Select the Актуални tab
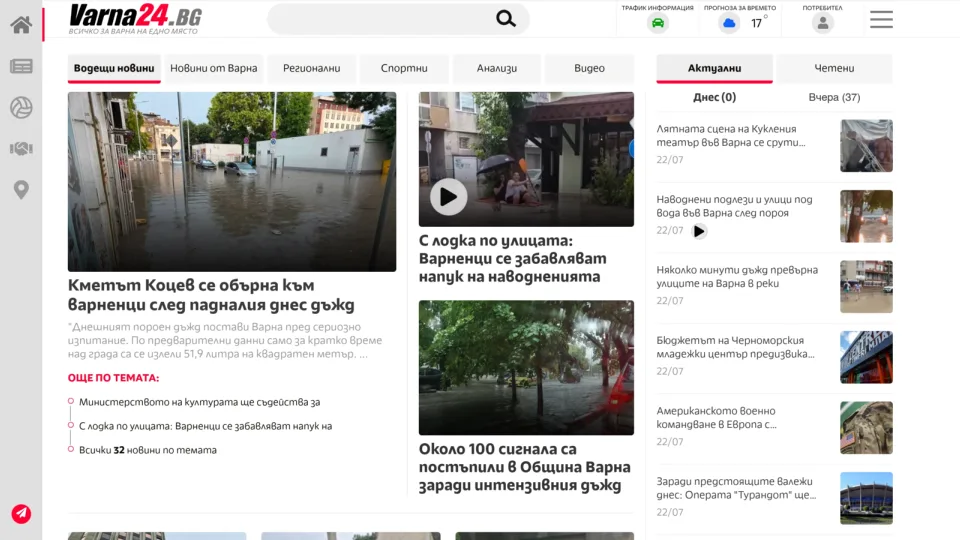 pos(714,68)
